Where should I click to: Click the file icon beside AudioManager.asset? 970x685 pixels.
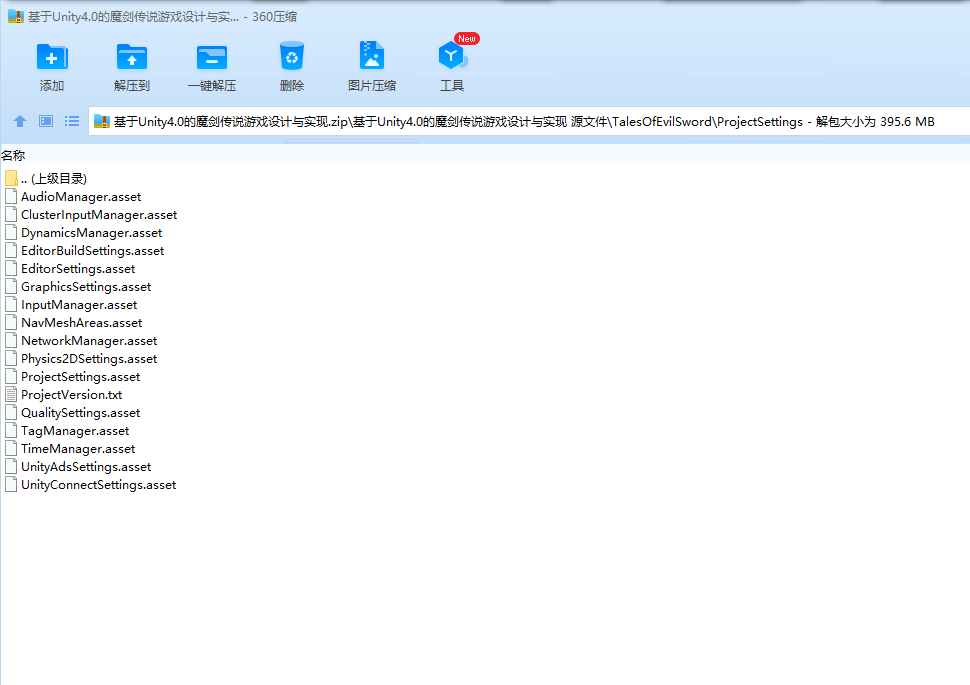click(11, 197)
